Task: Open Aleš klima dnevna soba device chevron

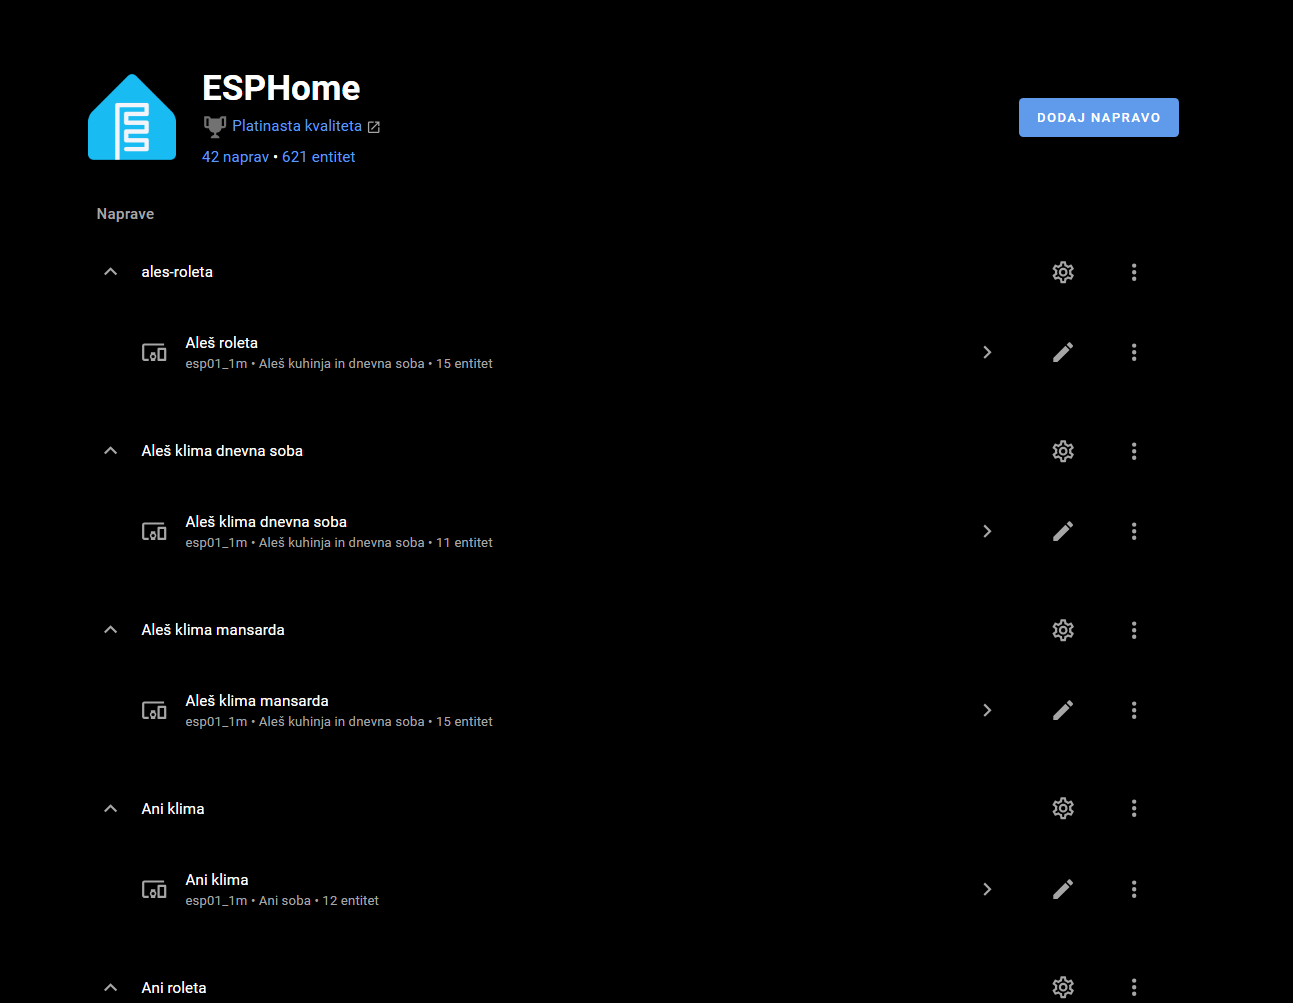Action: coord(987,531)
